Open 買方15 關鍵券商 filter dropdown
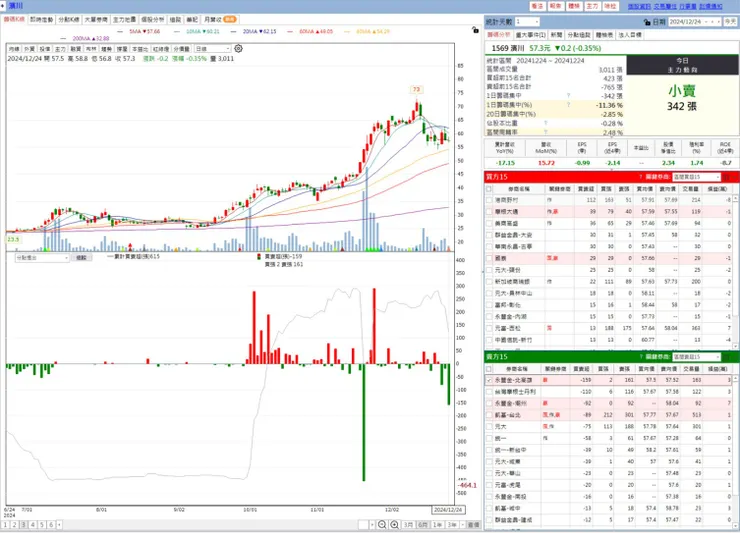 pyautogui.click(x=696, y=177)
